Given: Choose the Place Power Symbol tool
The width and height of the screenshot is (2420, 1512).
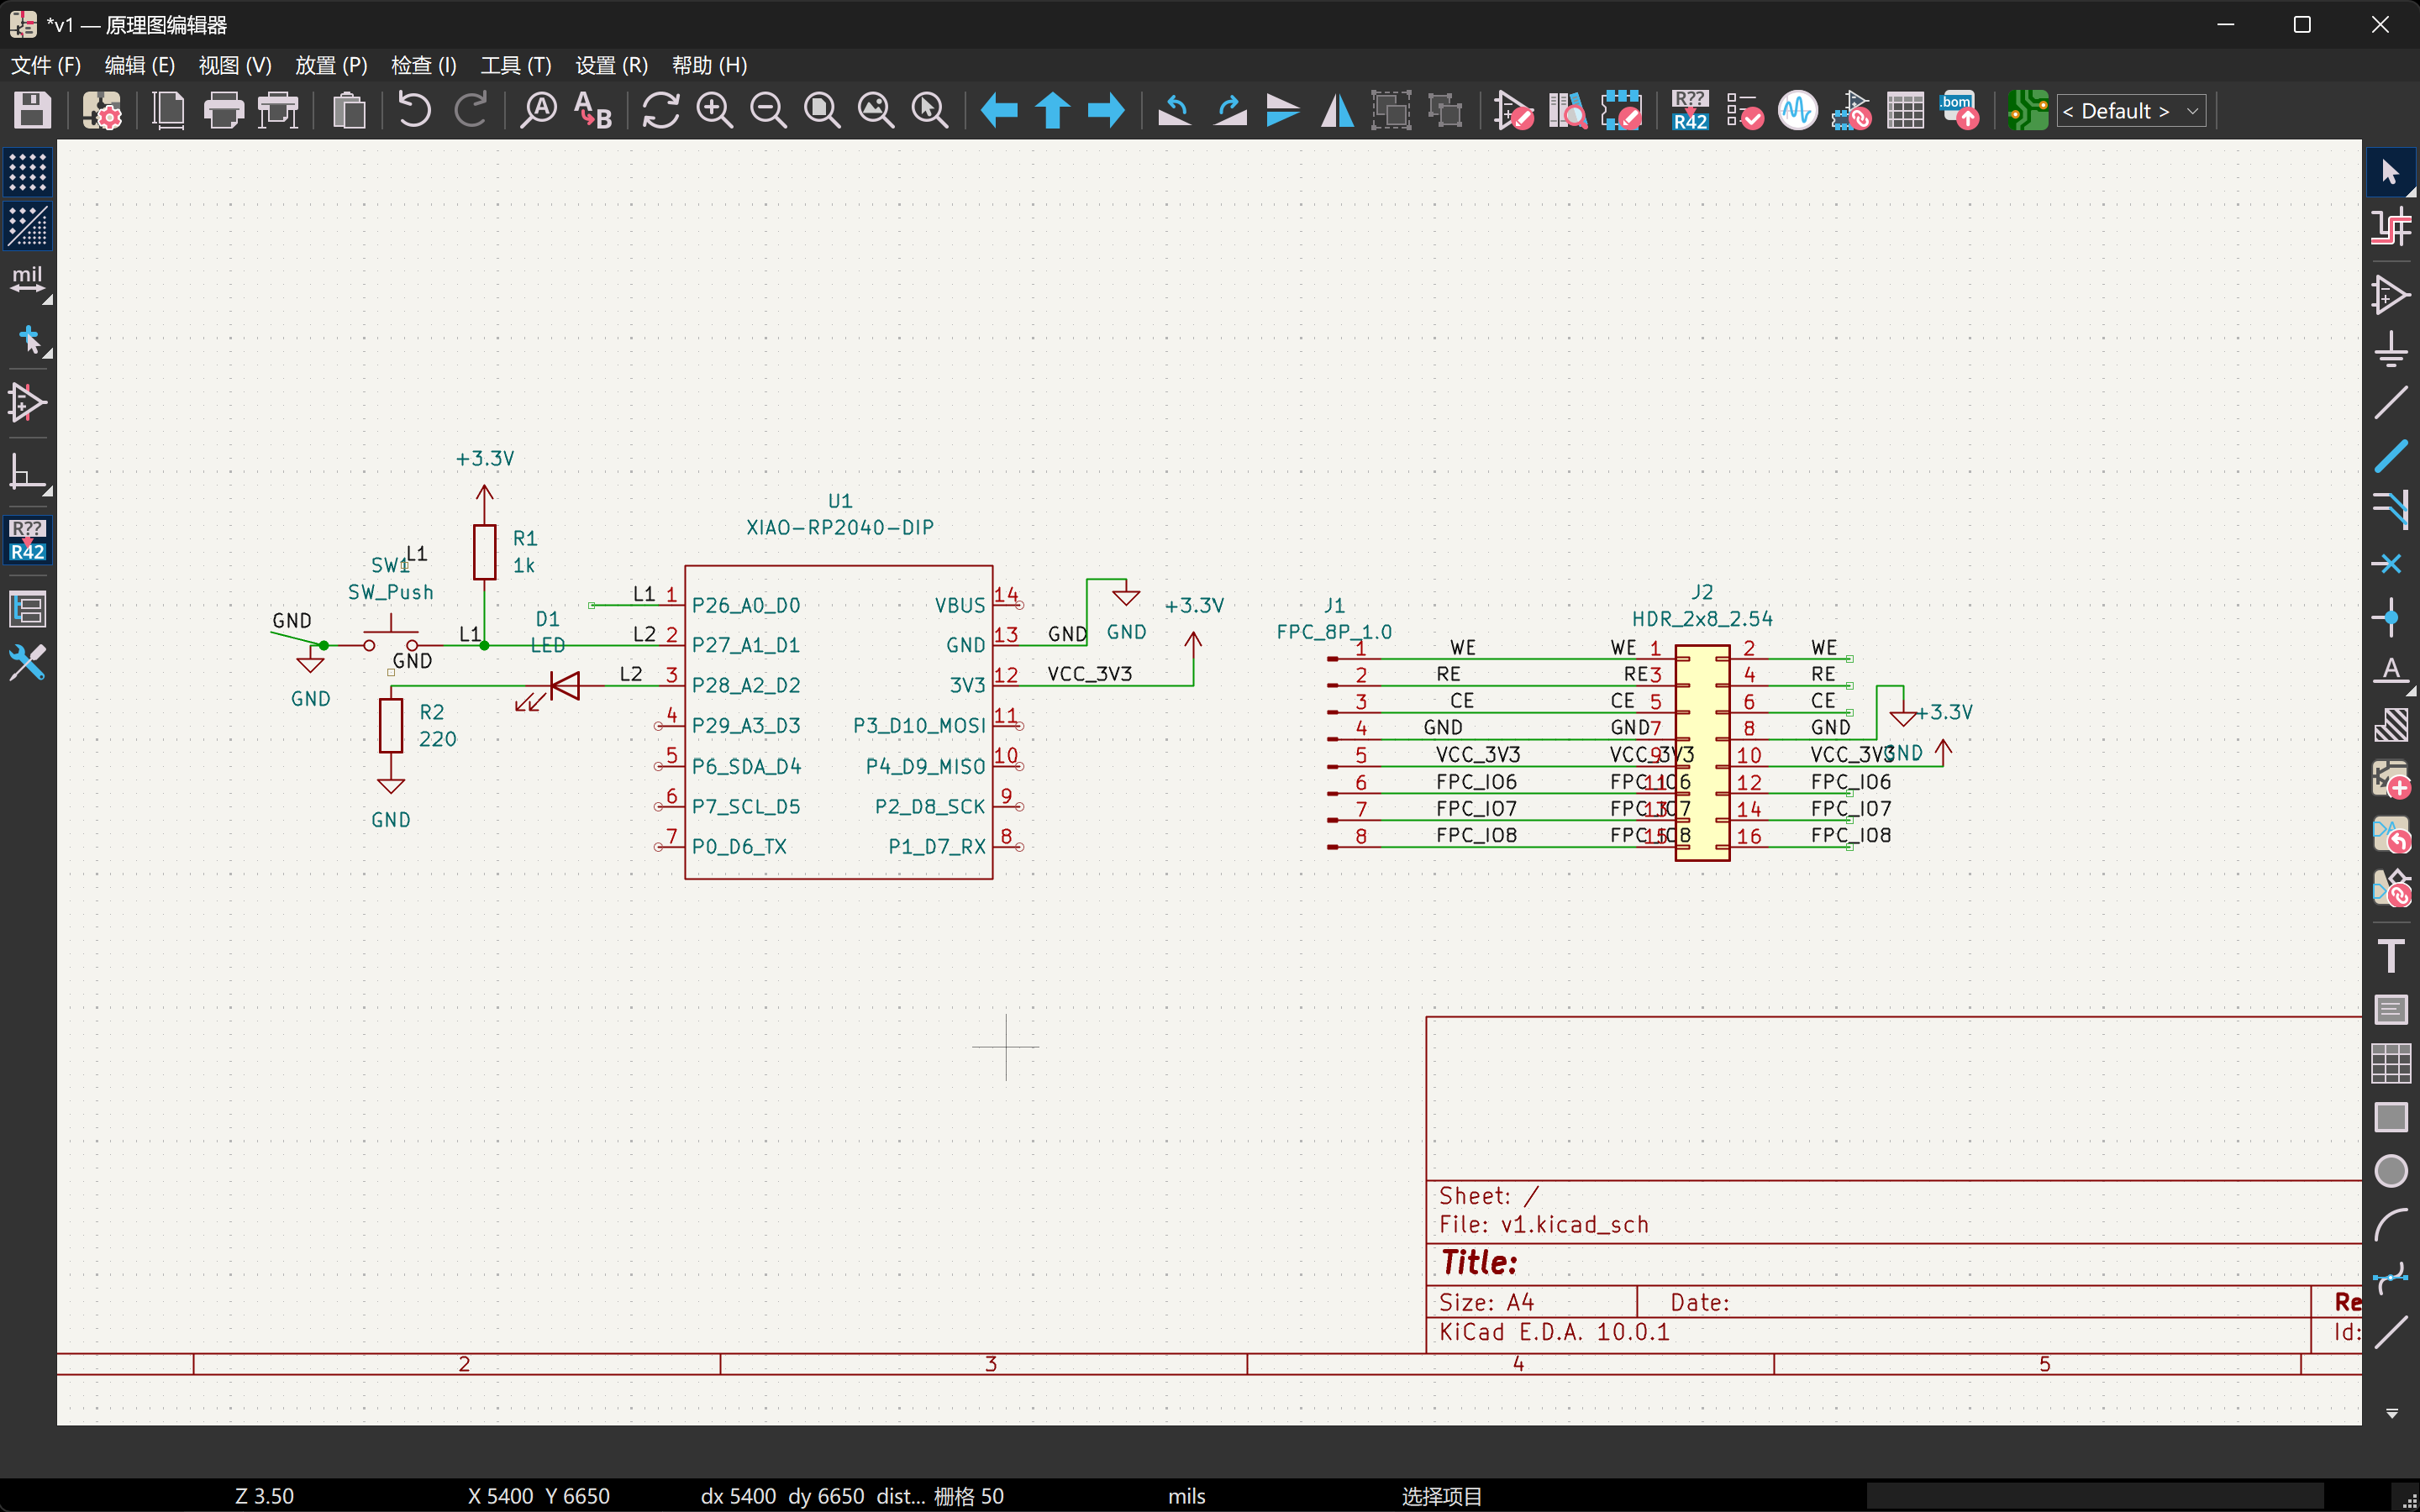Looking at the screenshot, I should [2391, 349].
